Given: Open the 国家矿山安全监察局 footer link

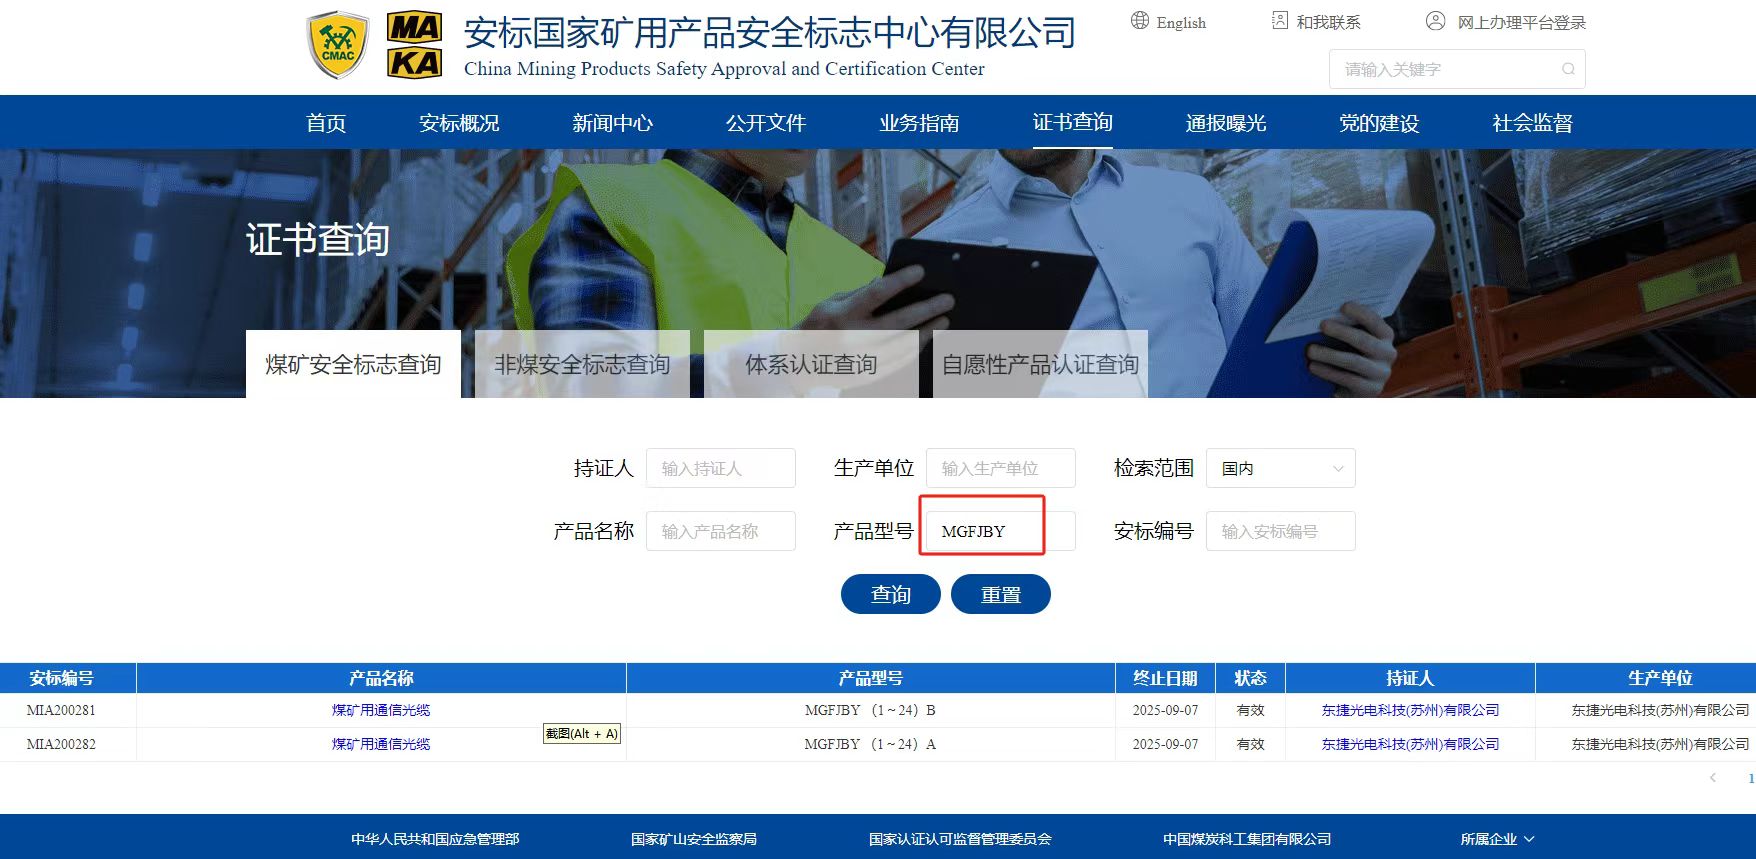Looking at the screenshot, I should (693, 839).
